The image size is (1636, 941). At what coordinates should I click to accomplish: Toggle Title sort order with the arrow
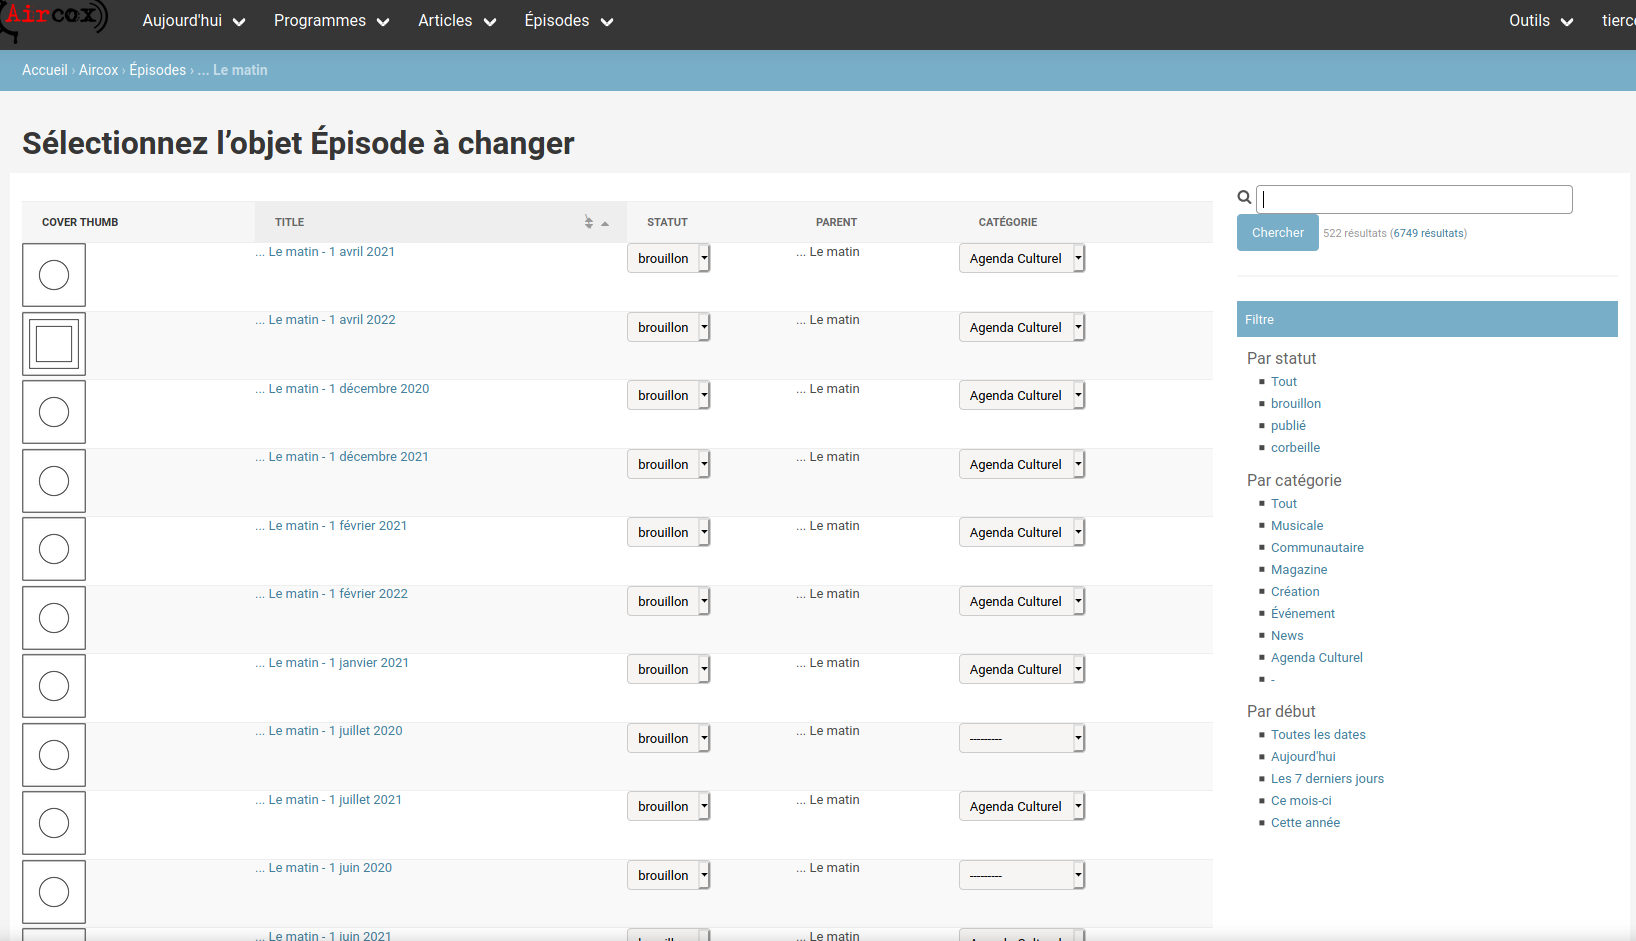pyautogui.click(x=605, y=223)
